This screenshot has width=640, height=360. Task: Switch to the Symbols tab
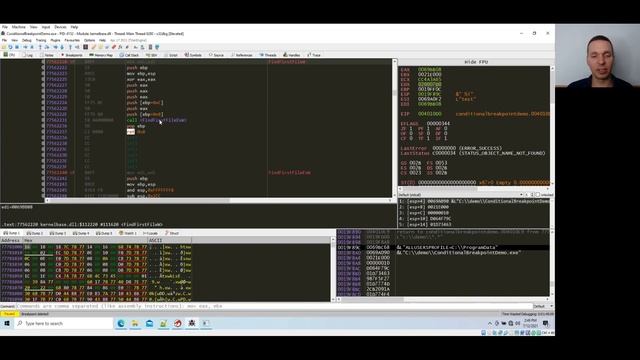pos(193,55)
